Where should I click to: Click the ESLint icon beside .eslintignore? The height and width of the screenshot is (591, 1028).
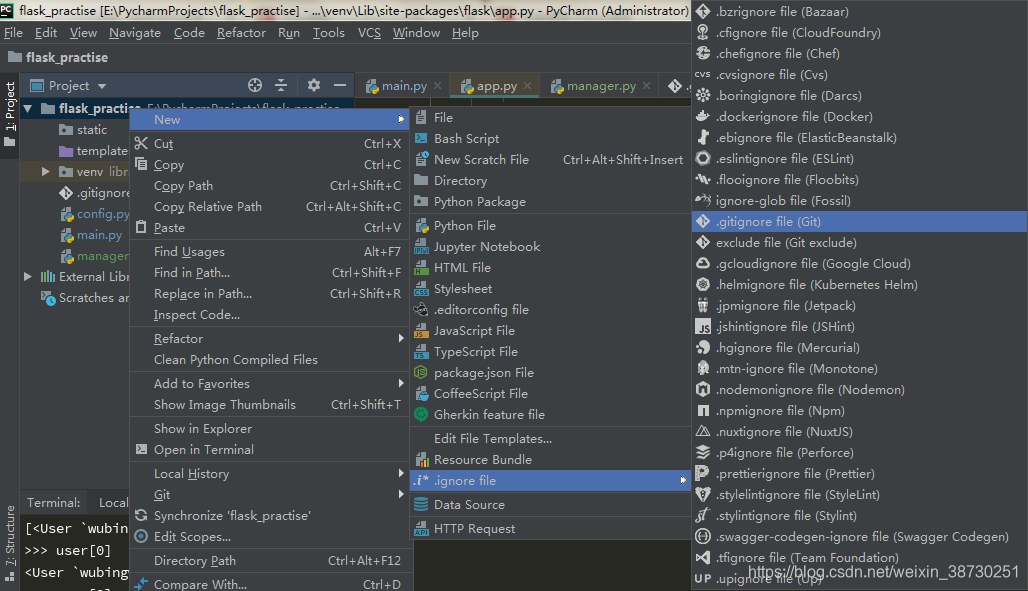click(x=703, y=158)
